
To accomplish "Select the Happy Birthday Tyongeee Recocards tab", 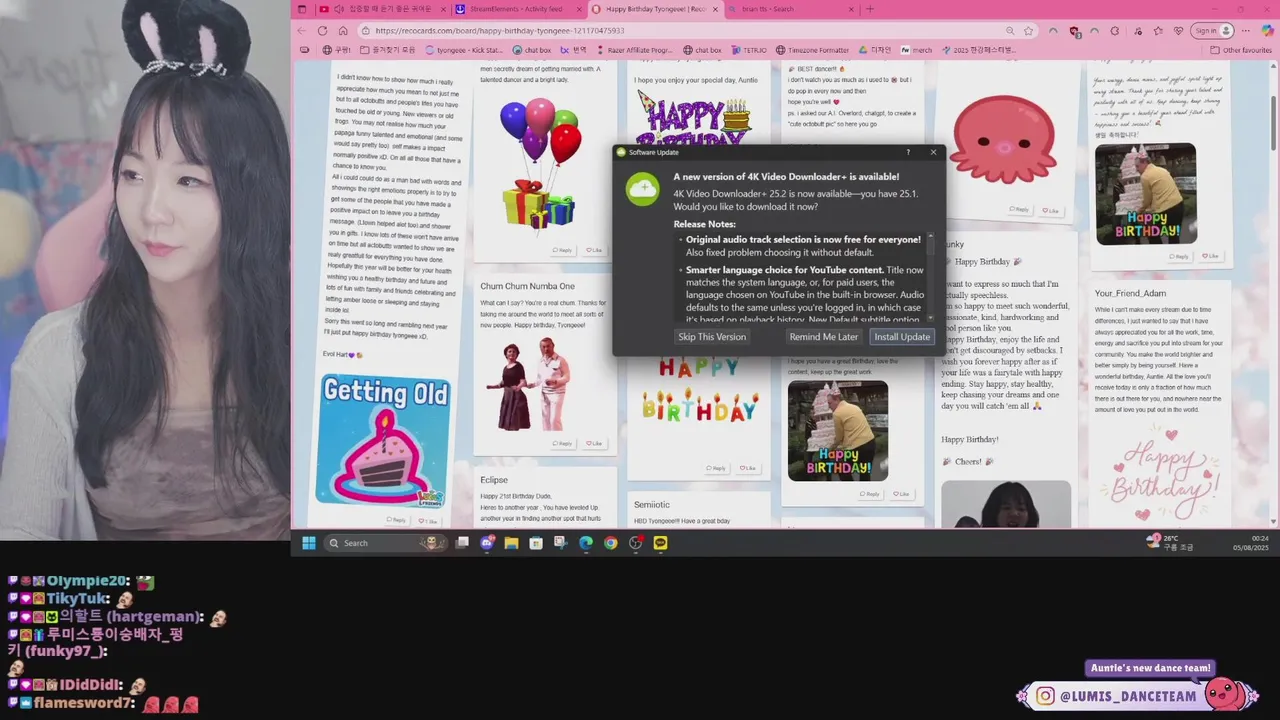I will point(655,9).
